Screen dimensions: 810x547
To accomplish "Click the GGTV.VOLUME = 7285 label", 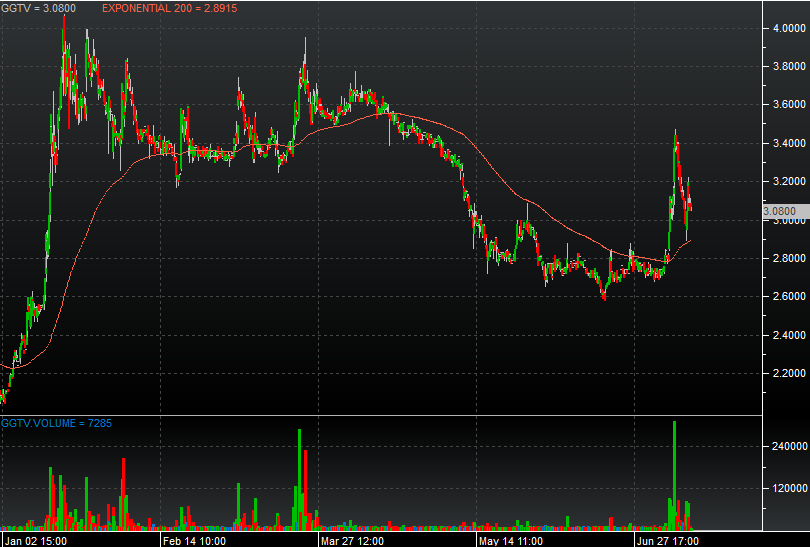I will 56,423.
